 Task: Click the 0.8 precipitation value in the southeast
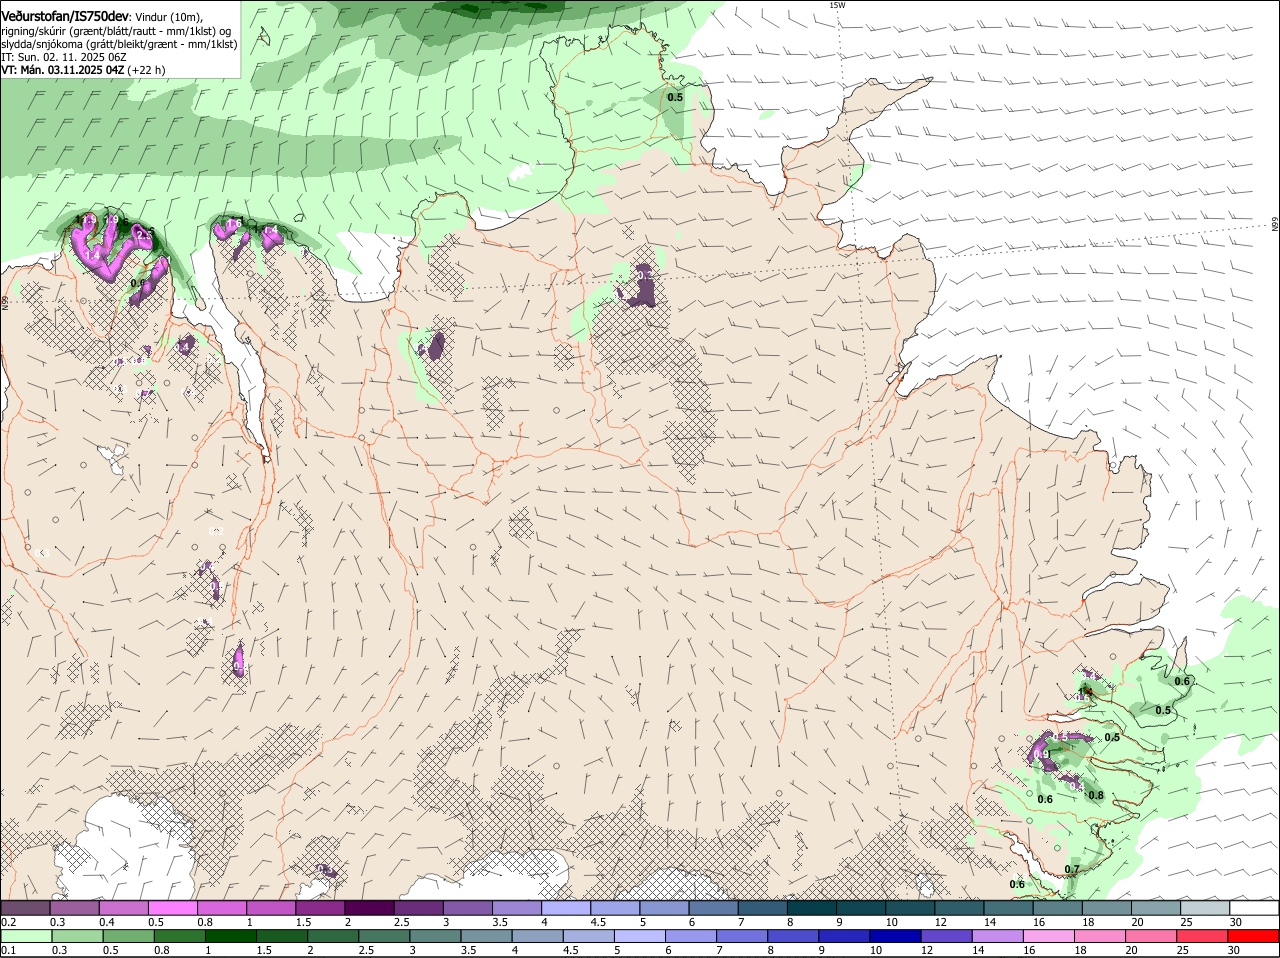tap(1096, 796)
